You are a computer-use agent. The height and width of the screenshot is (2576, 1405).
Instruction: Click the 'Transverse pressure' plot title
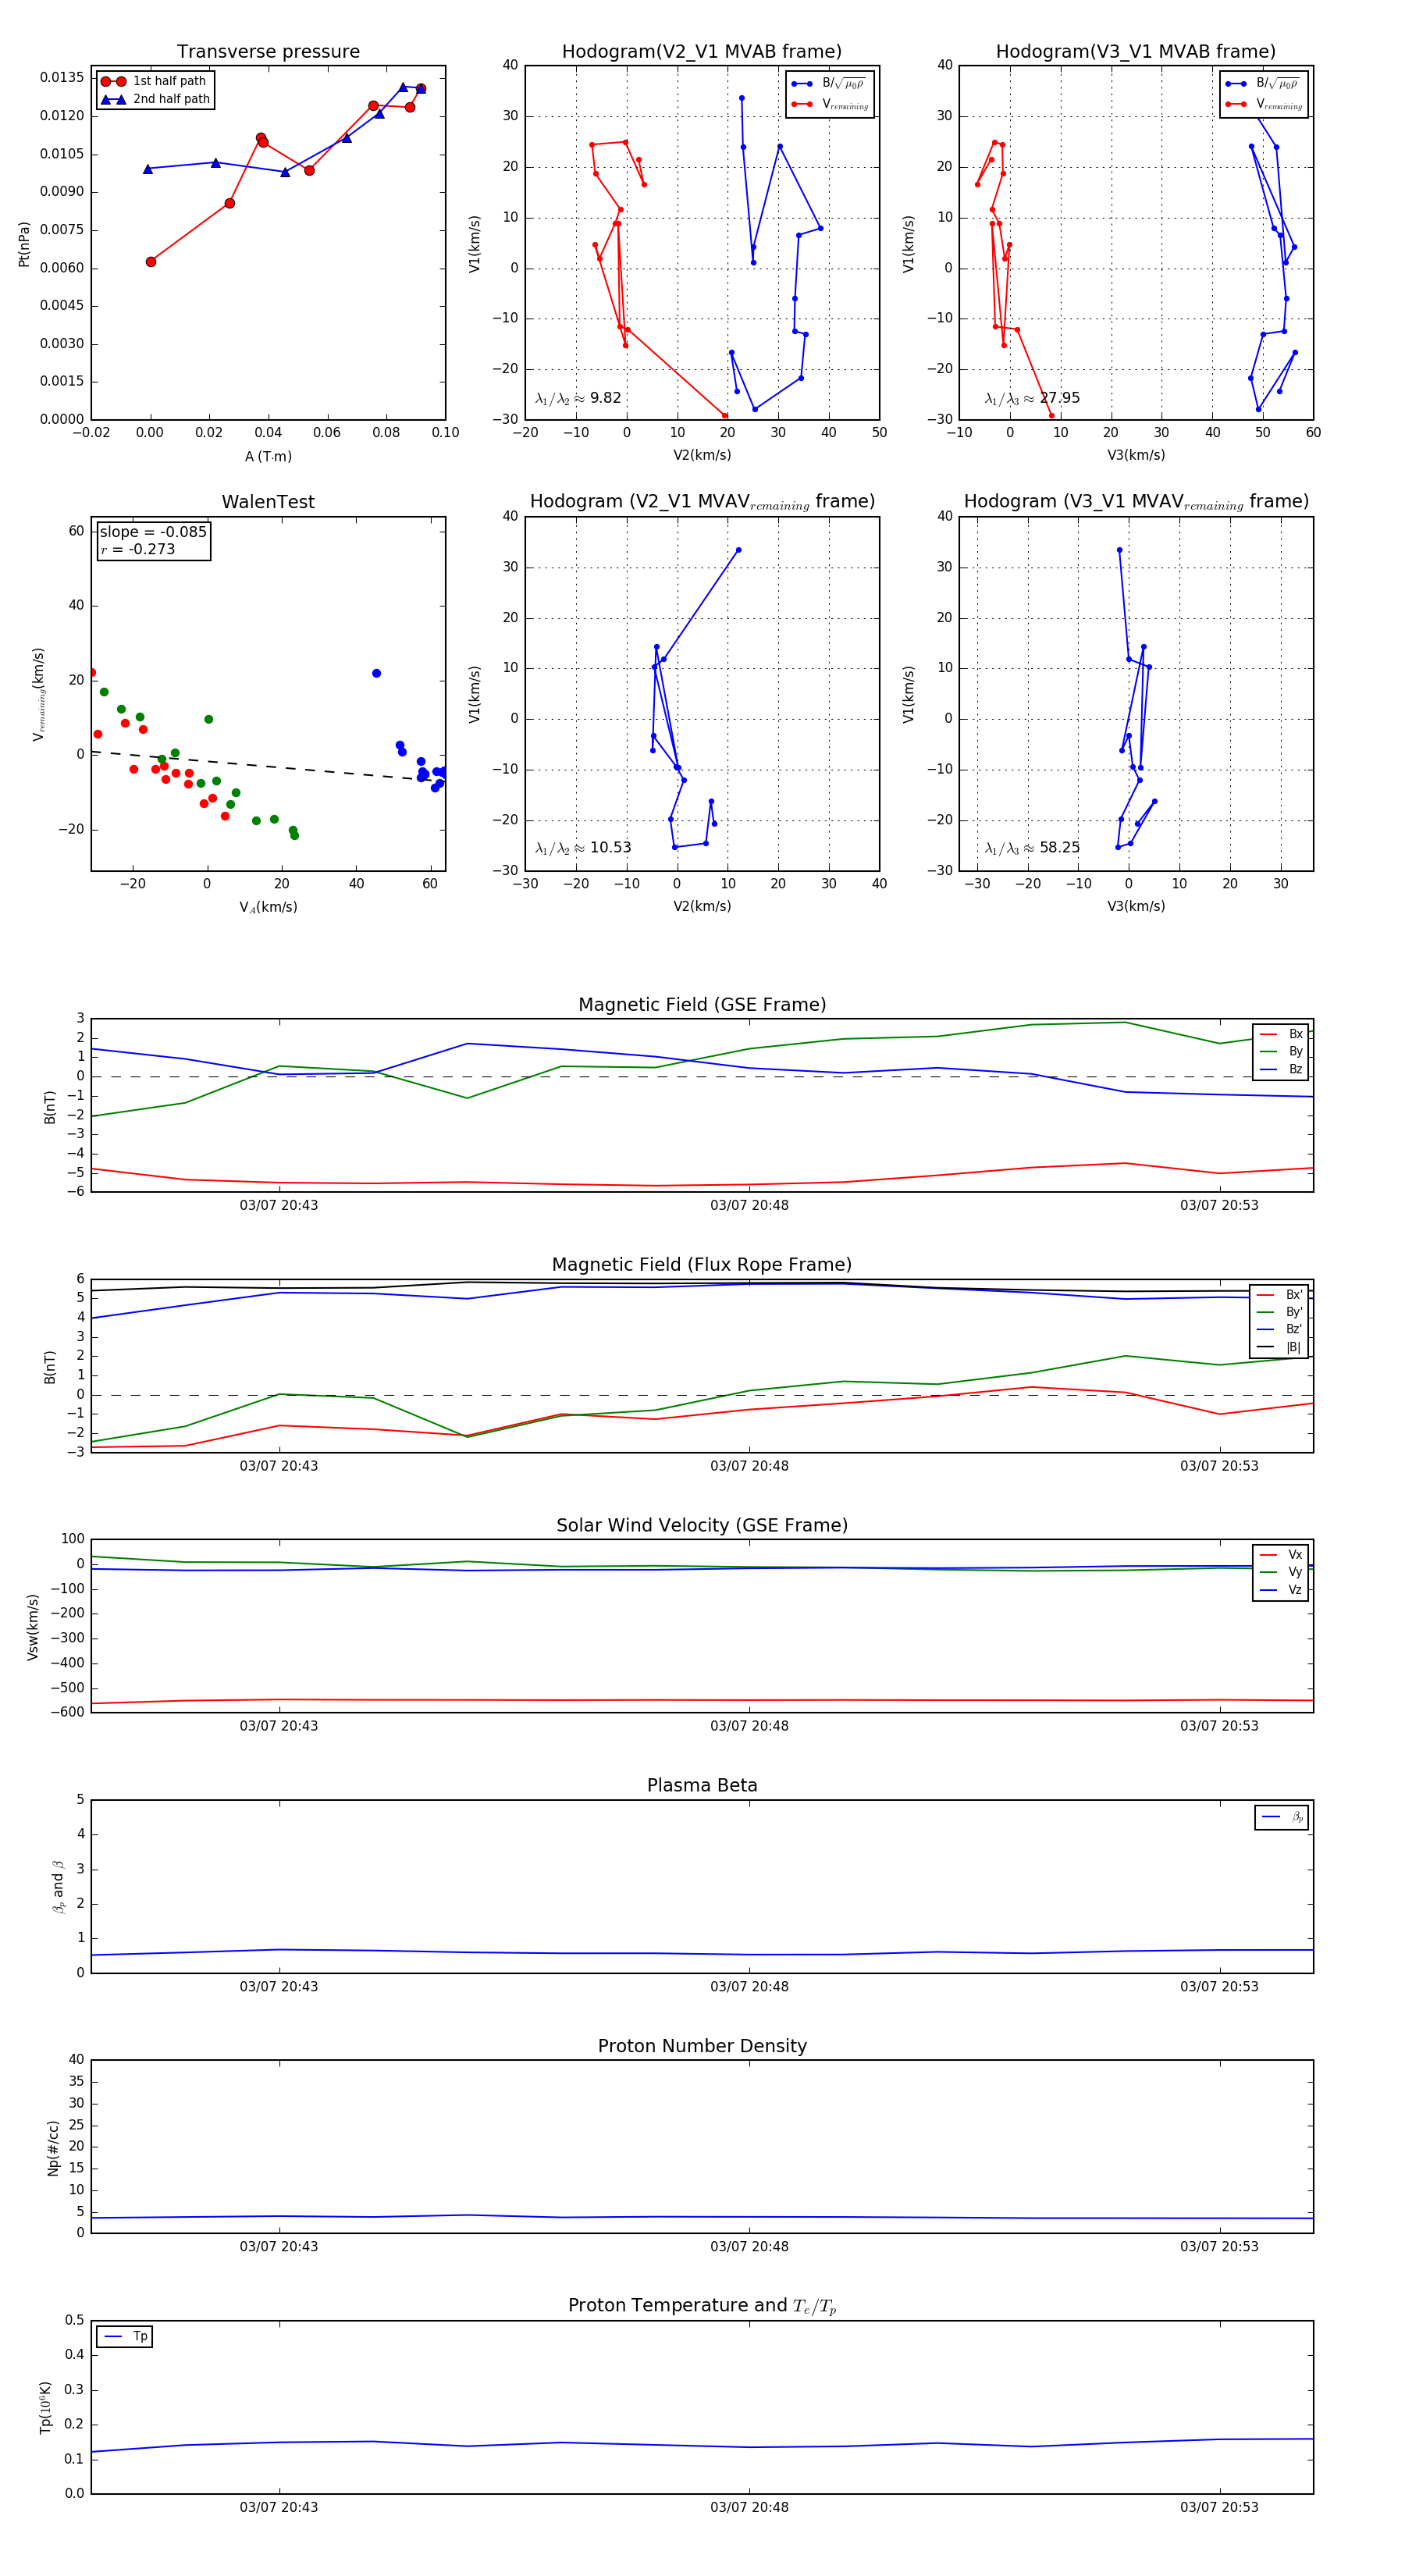pos(268,52)
